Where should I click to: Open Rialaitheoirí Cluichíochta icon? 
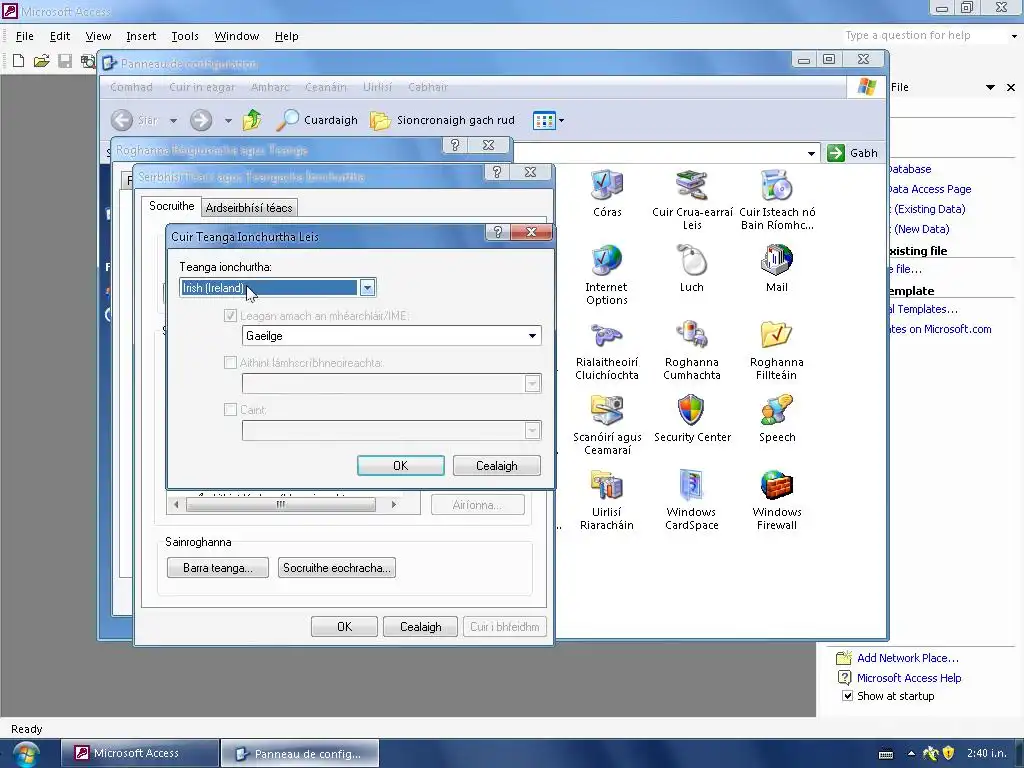click(607, 349)
